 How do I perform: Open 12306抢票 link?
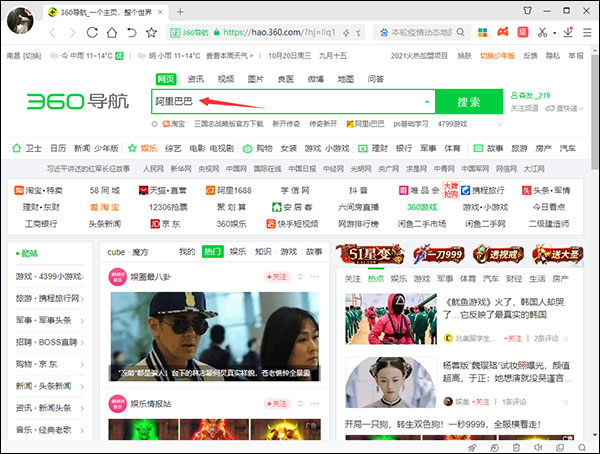[x=168, y=207]
